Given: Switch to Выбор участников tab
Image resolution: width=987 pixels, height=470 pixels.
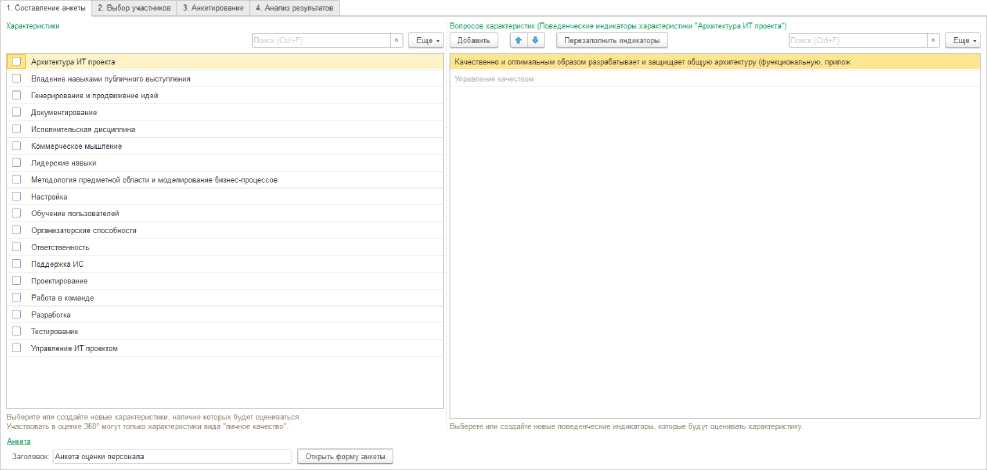Looking at the screenshot, I should [134, 7].
